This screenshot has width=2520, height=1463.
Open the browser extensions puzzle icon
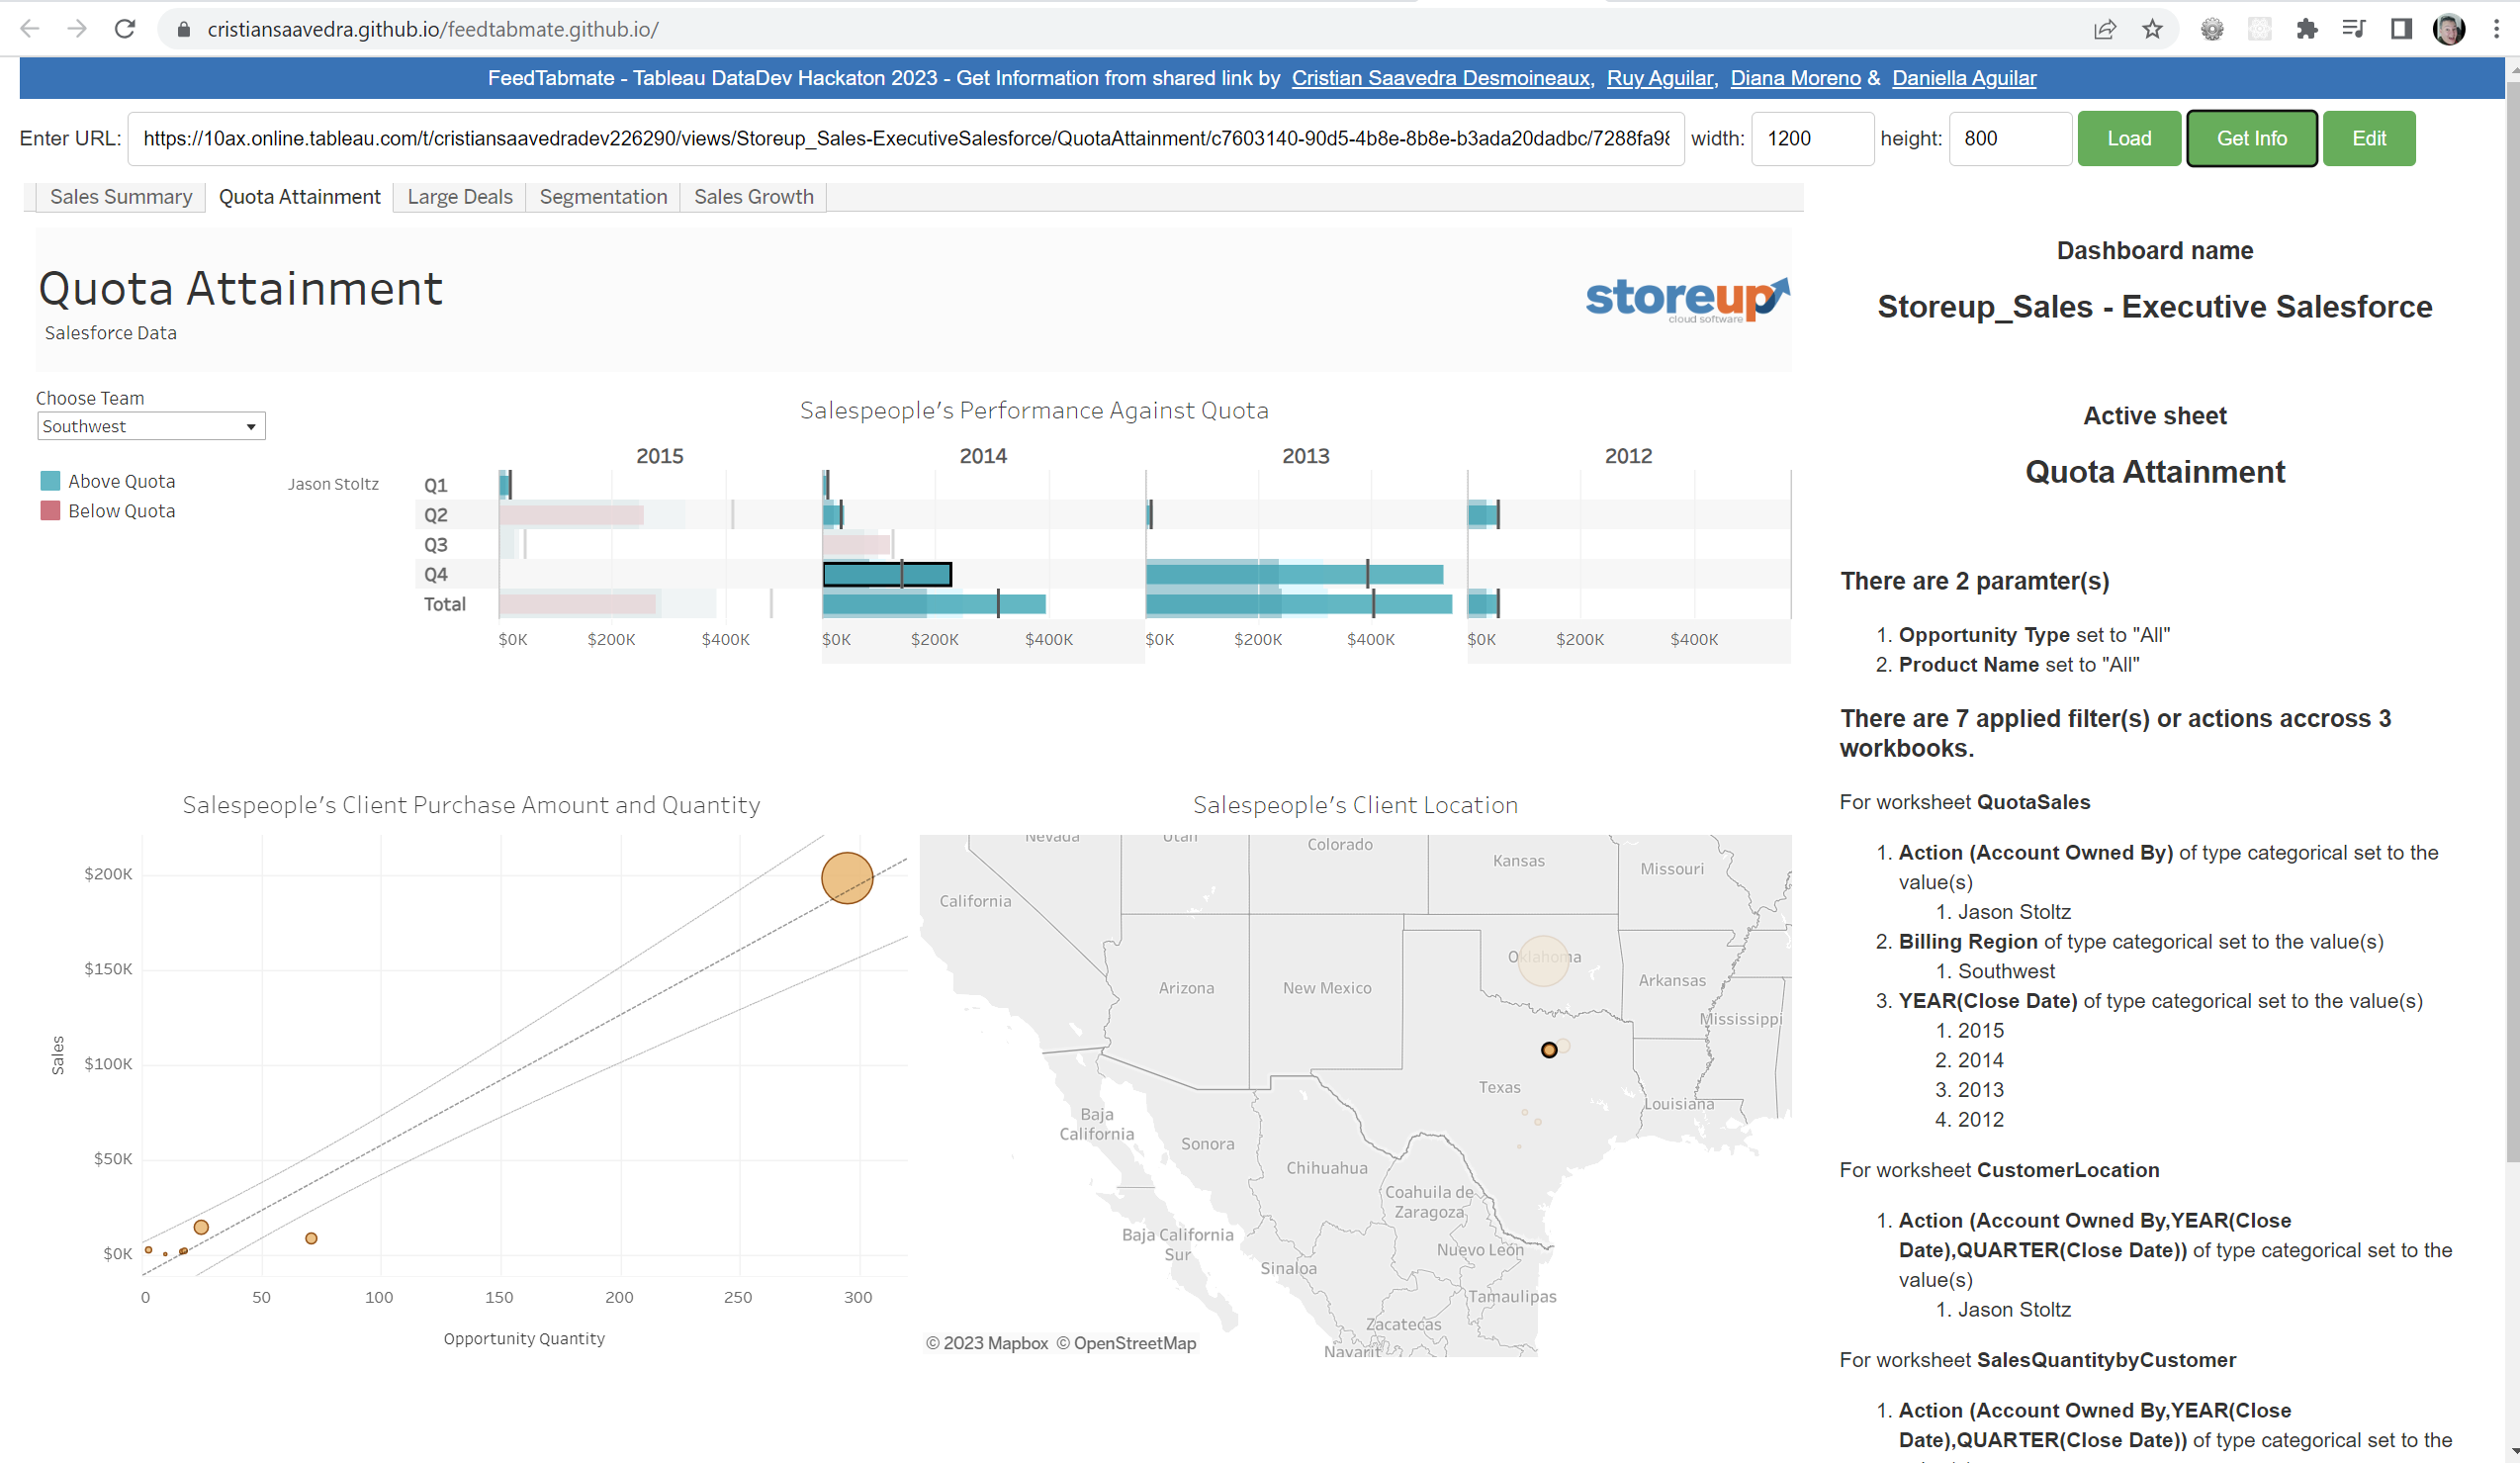click(2306, 29)
